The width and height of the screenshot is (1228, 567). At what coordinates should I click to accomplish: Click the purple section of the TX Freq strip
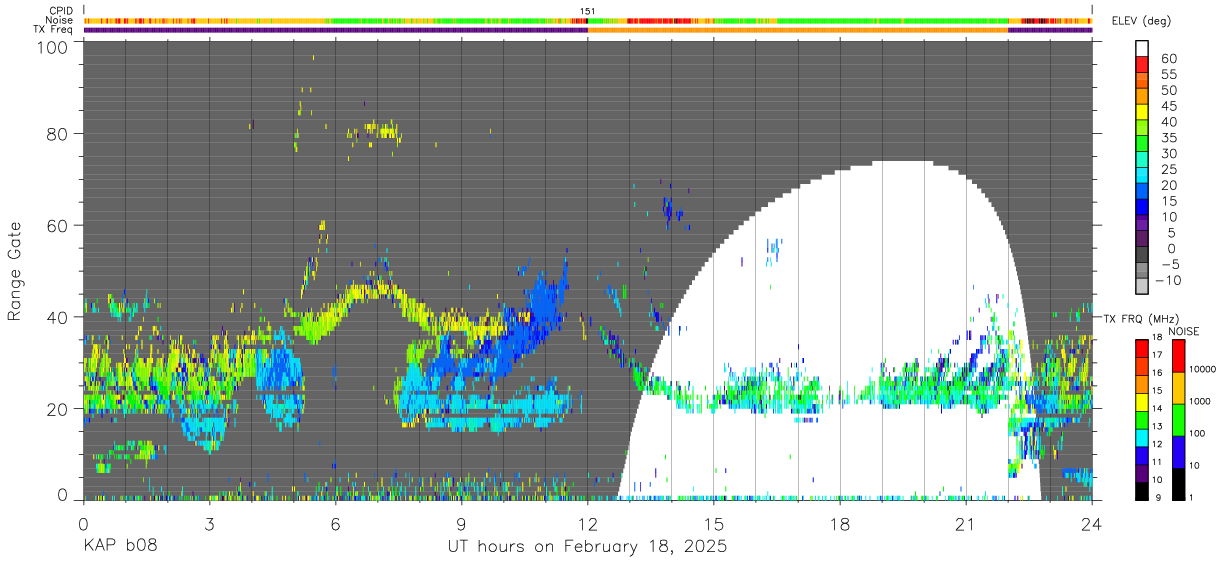[335, 30]
